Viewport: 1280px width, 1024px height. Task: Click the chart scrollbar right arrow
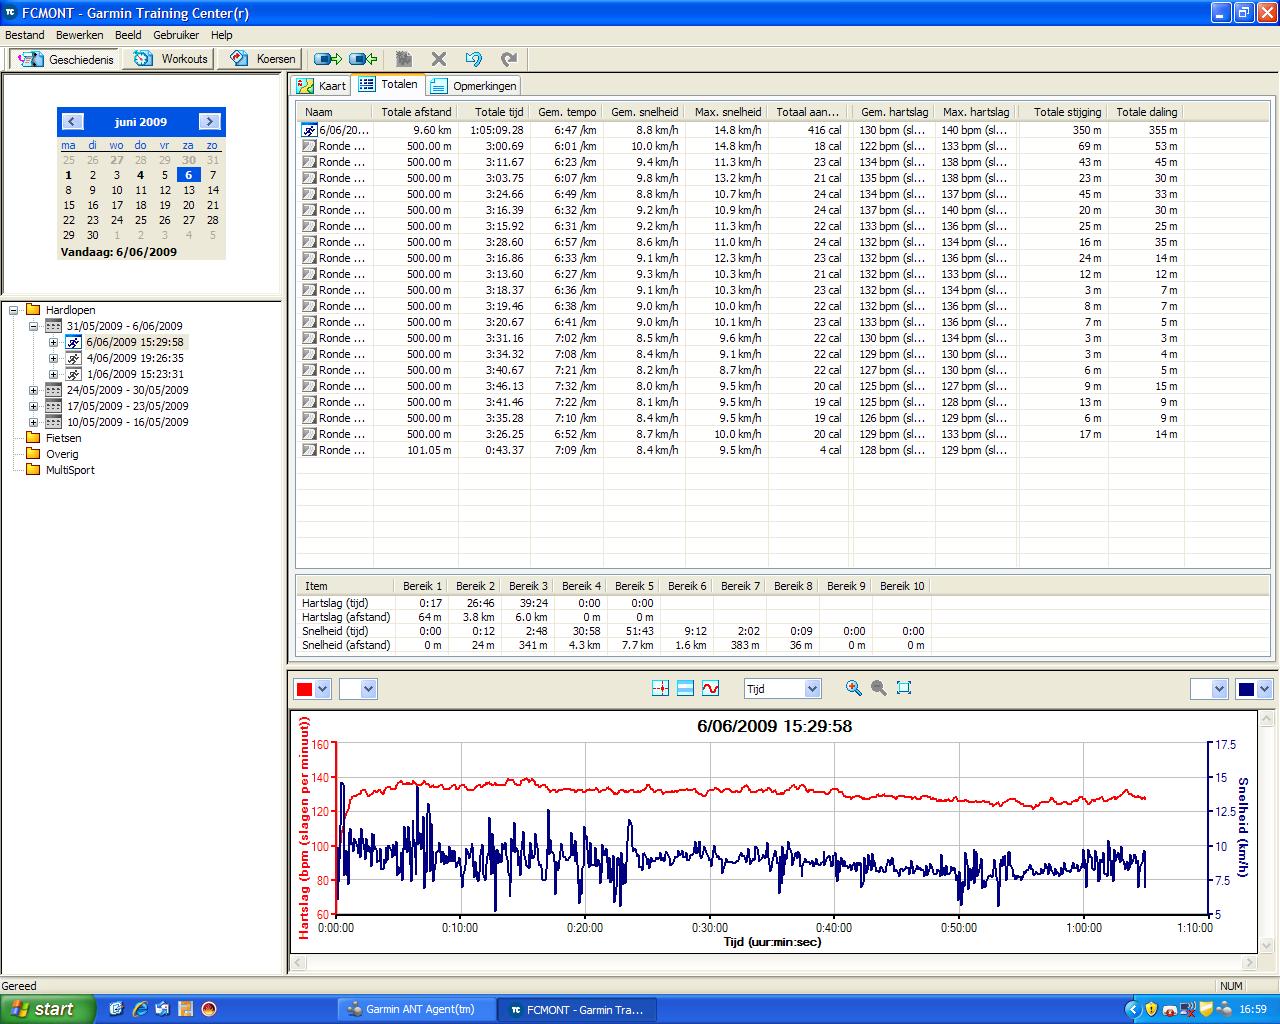pyautogui.click(x=1248, y=963)
